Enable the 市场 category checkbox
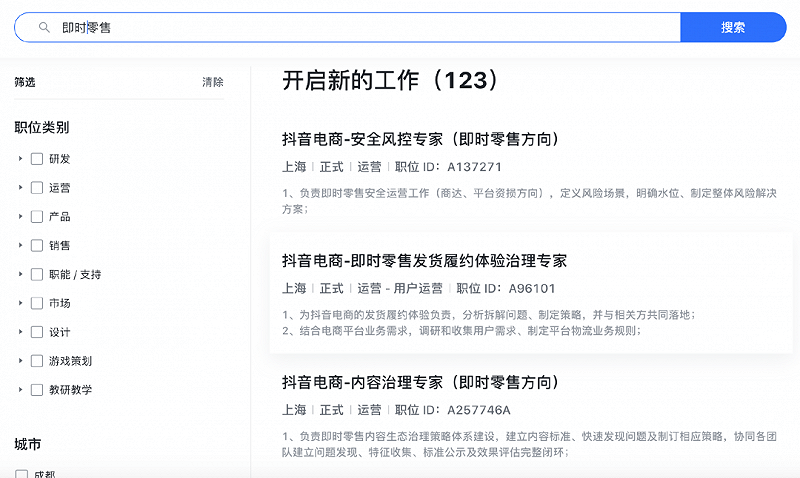 click(37, 303)
